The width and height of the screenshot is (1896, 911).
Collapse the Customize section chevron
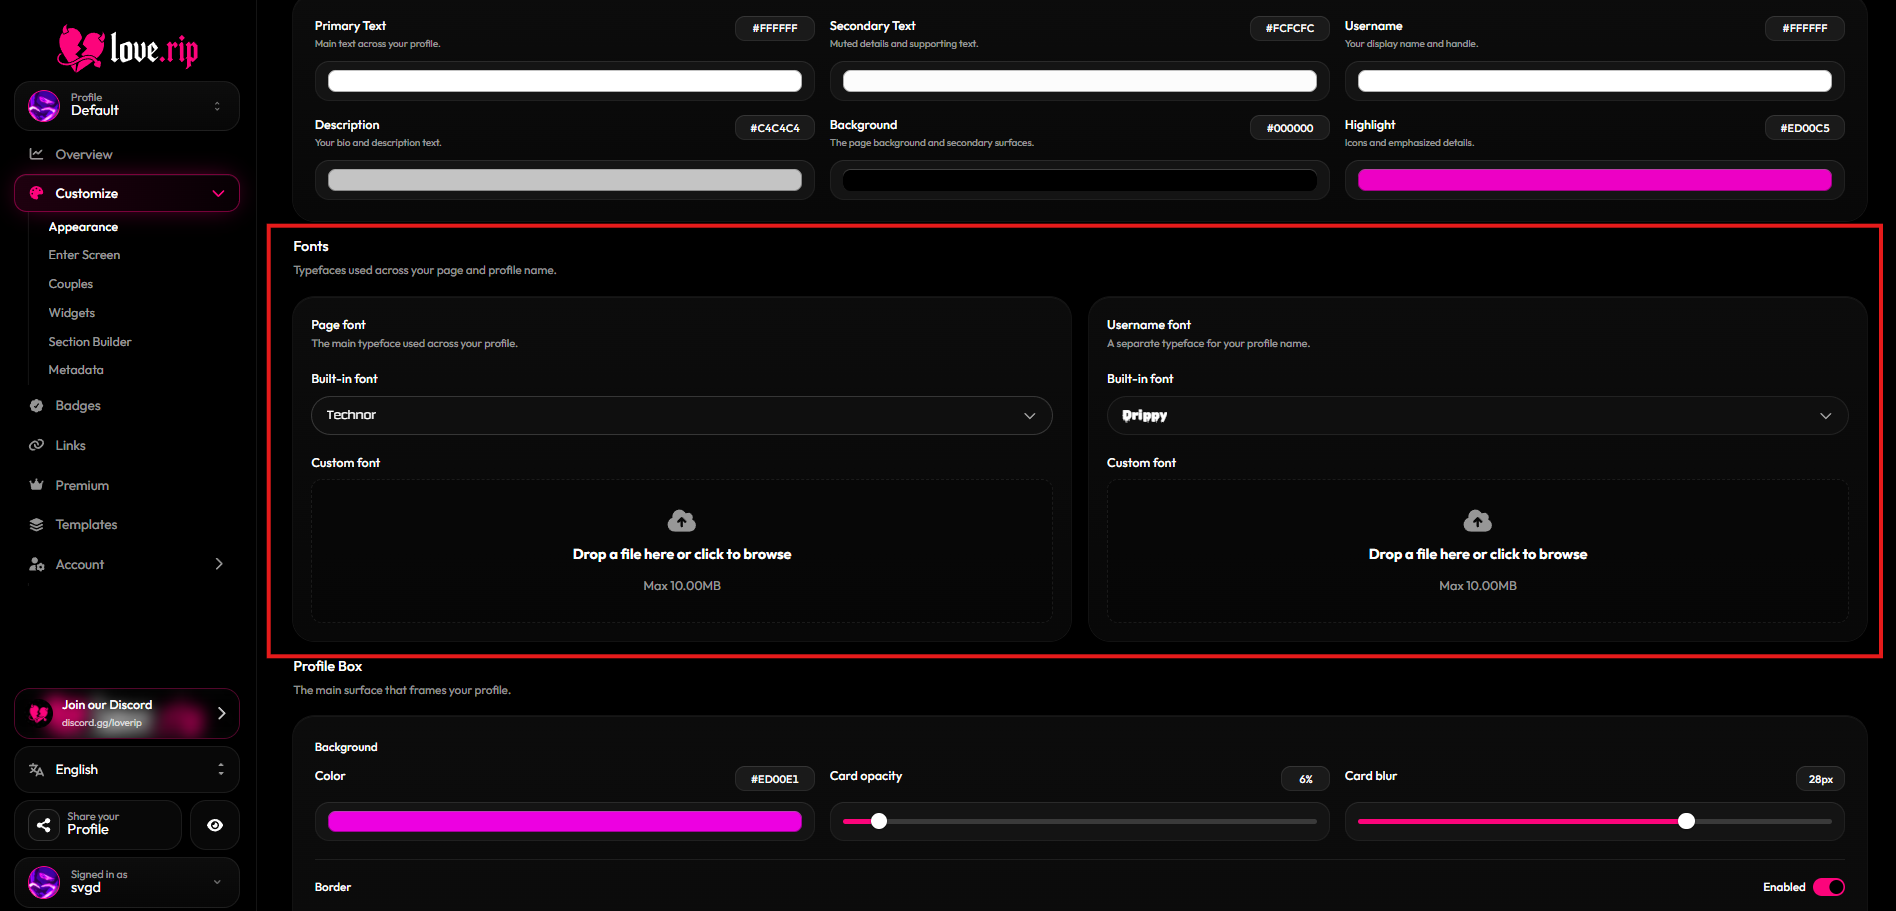[218, 193]
